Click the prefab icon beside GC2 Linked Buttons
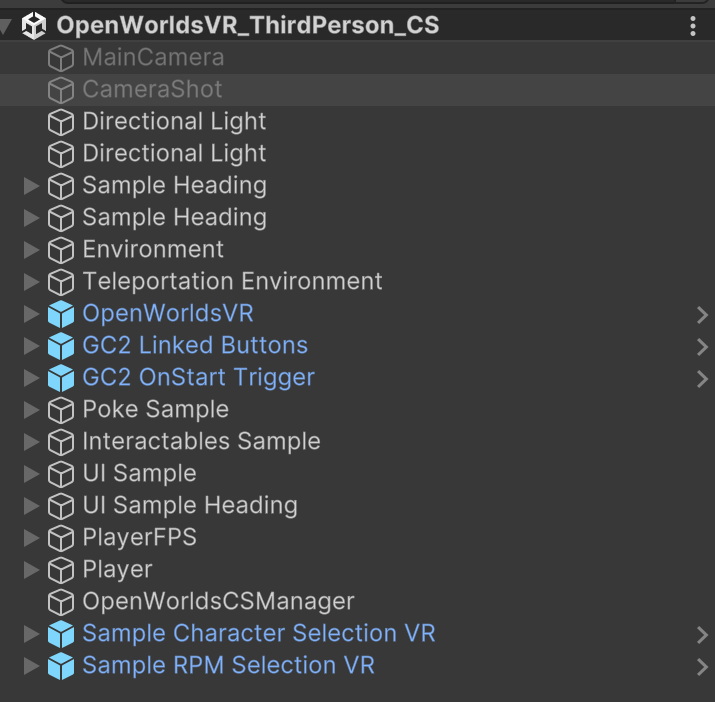Image resolution: width=715 pixels, height=702 pixels. [61, 346]
